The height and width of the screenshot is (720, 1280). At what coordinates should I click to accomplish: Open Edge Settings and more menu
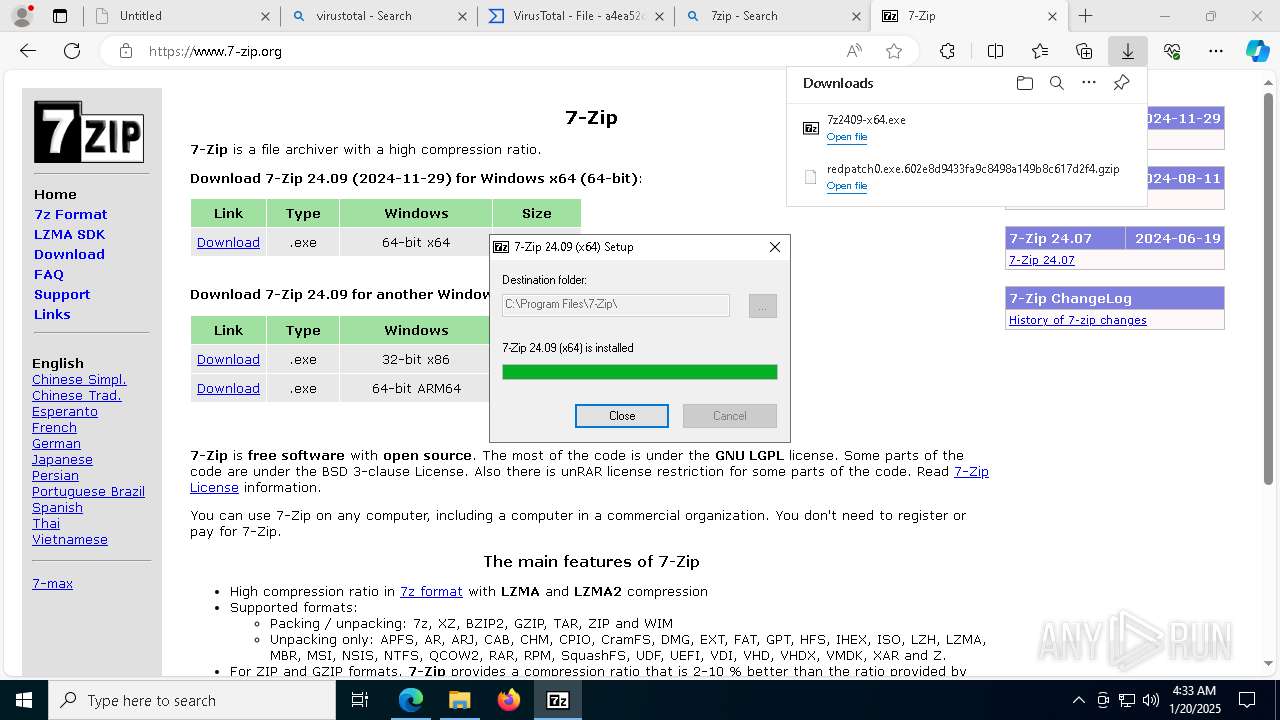tap(1216, 51)
